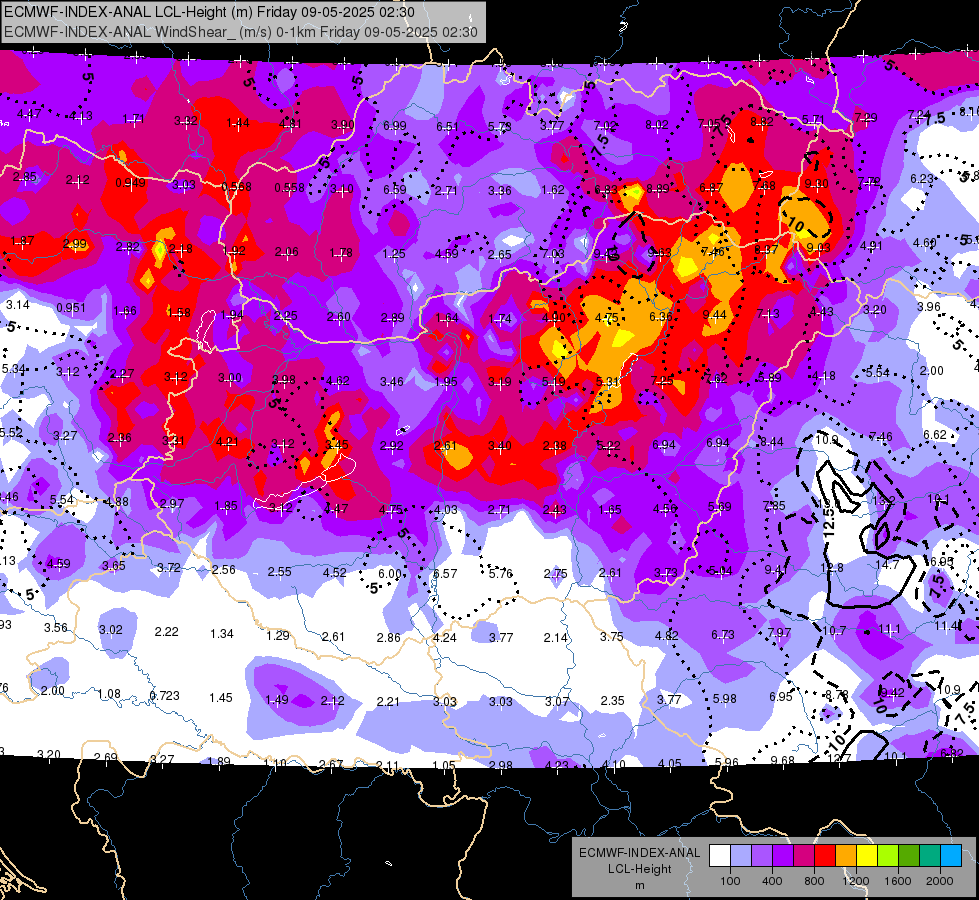979x900 pixels.
Task: Click the 'ECMWF-INDEX-ANAL' legend heading
Action: 639,853
